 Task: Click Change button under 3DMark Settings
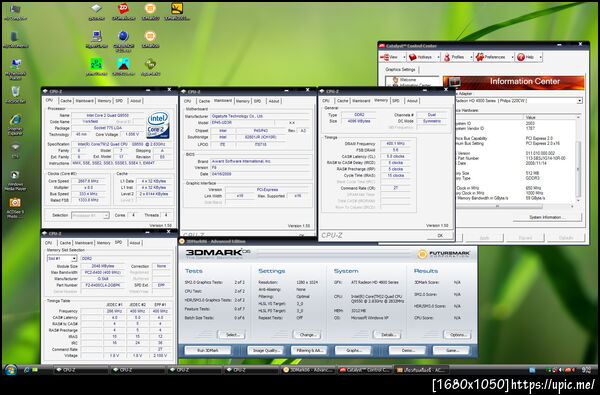(307, 335)
